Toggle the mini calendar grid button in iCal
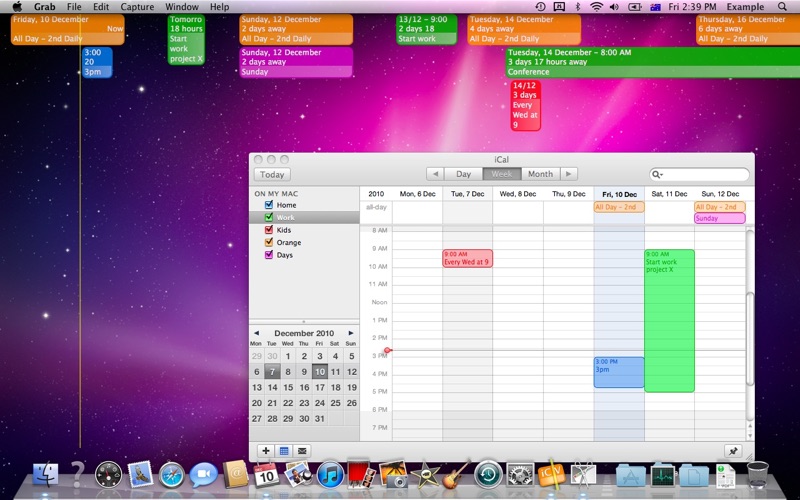The image size is (800, 500). tap(284, 451)
